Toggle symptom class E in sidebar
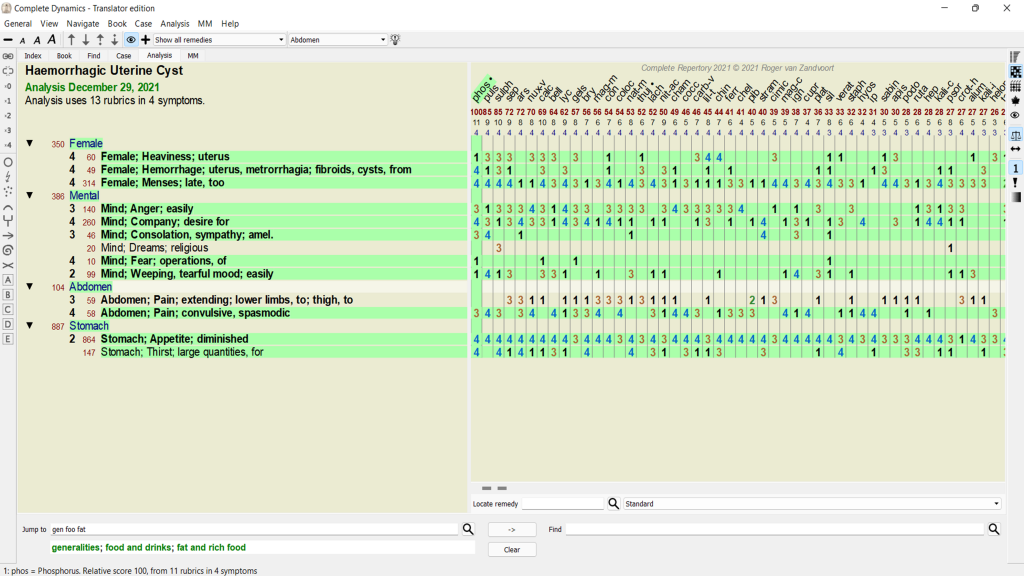 pyautogui.click(x=8, y=339)
